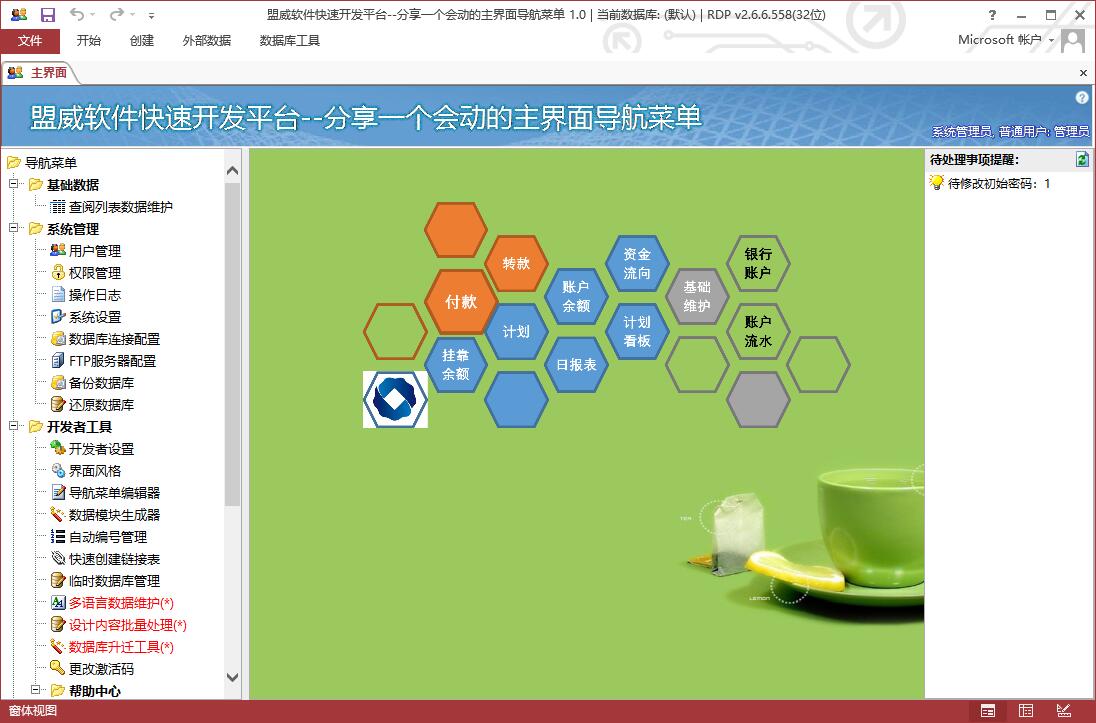The image size is (1096, 723).
Task: Click the 权限管理 lock icon
Action: (58, 273)
